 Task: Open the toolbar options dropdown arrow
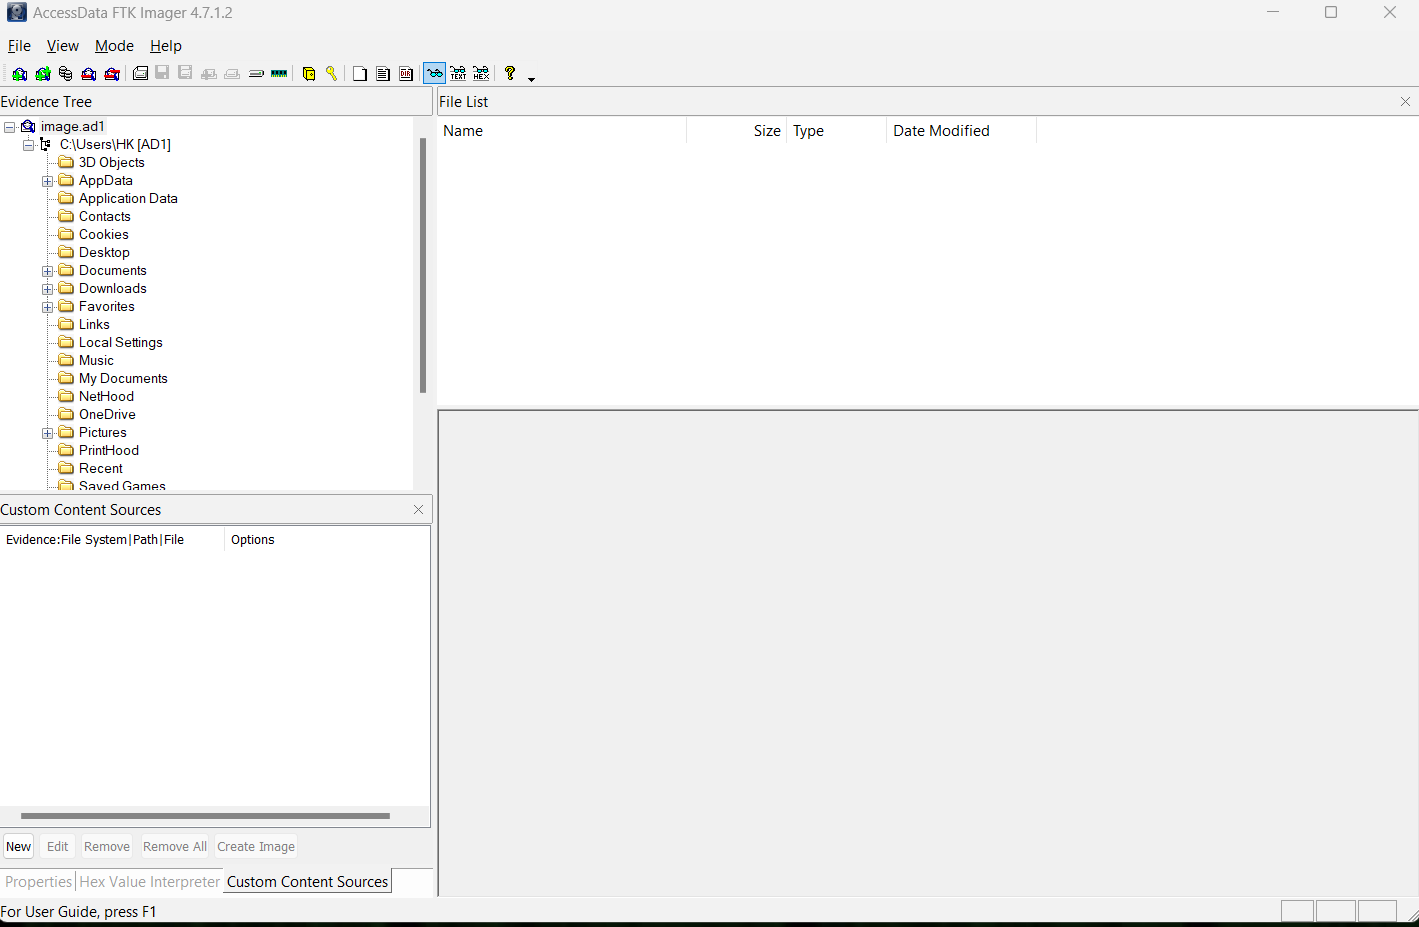(x=531, y=78)
